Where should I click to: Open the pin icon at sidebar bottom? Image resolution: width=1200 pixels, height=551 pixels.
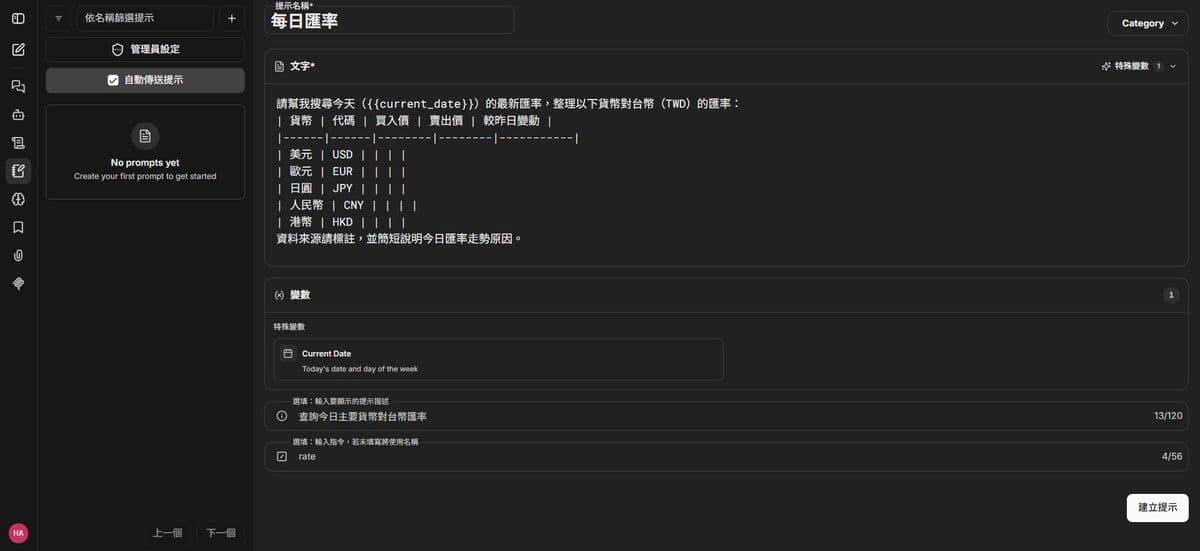tap(18, 284)
